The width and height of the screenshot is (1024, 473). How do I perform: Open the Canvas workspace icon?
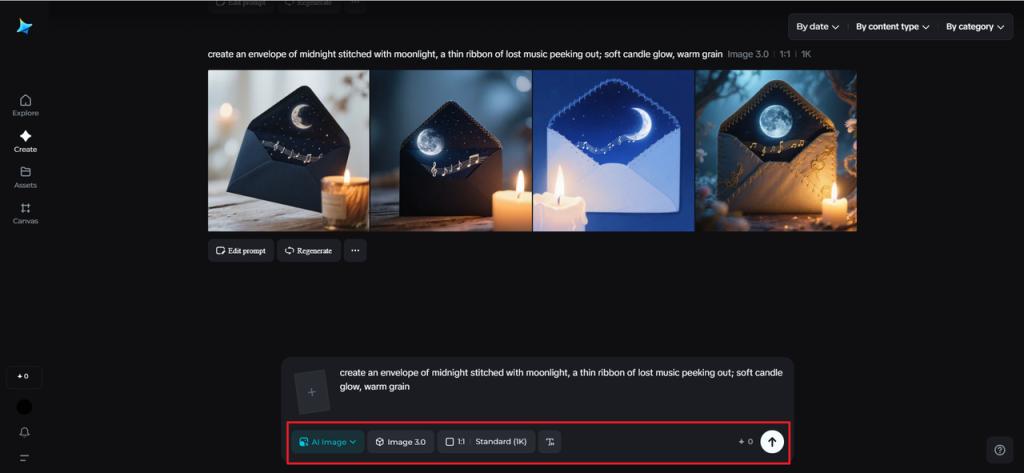pos(25,212)
